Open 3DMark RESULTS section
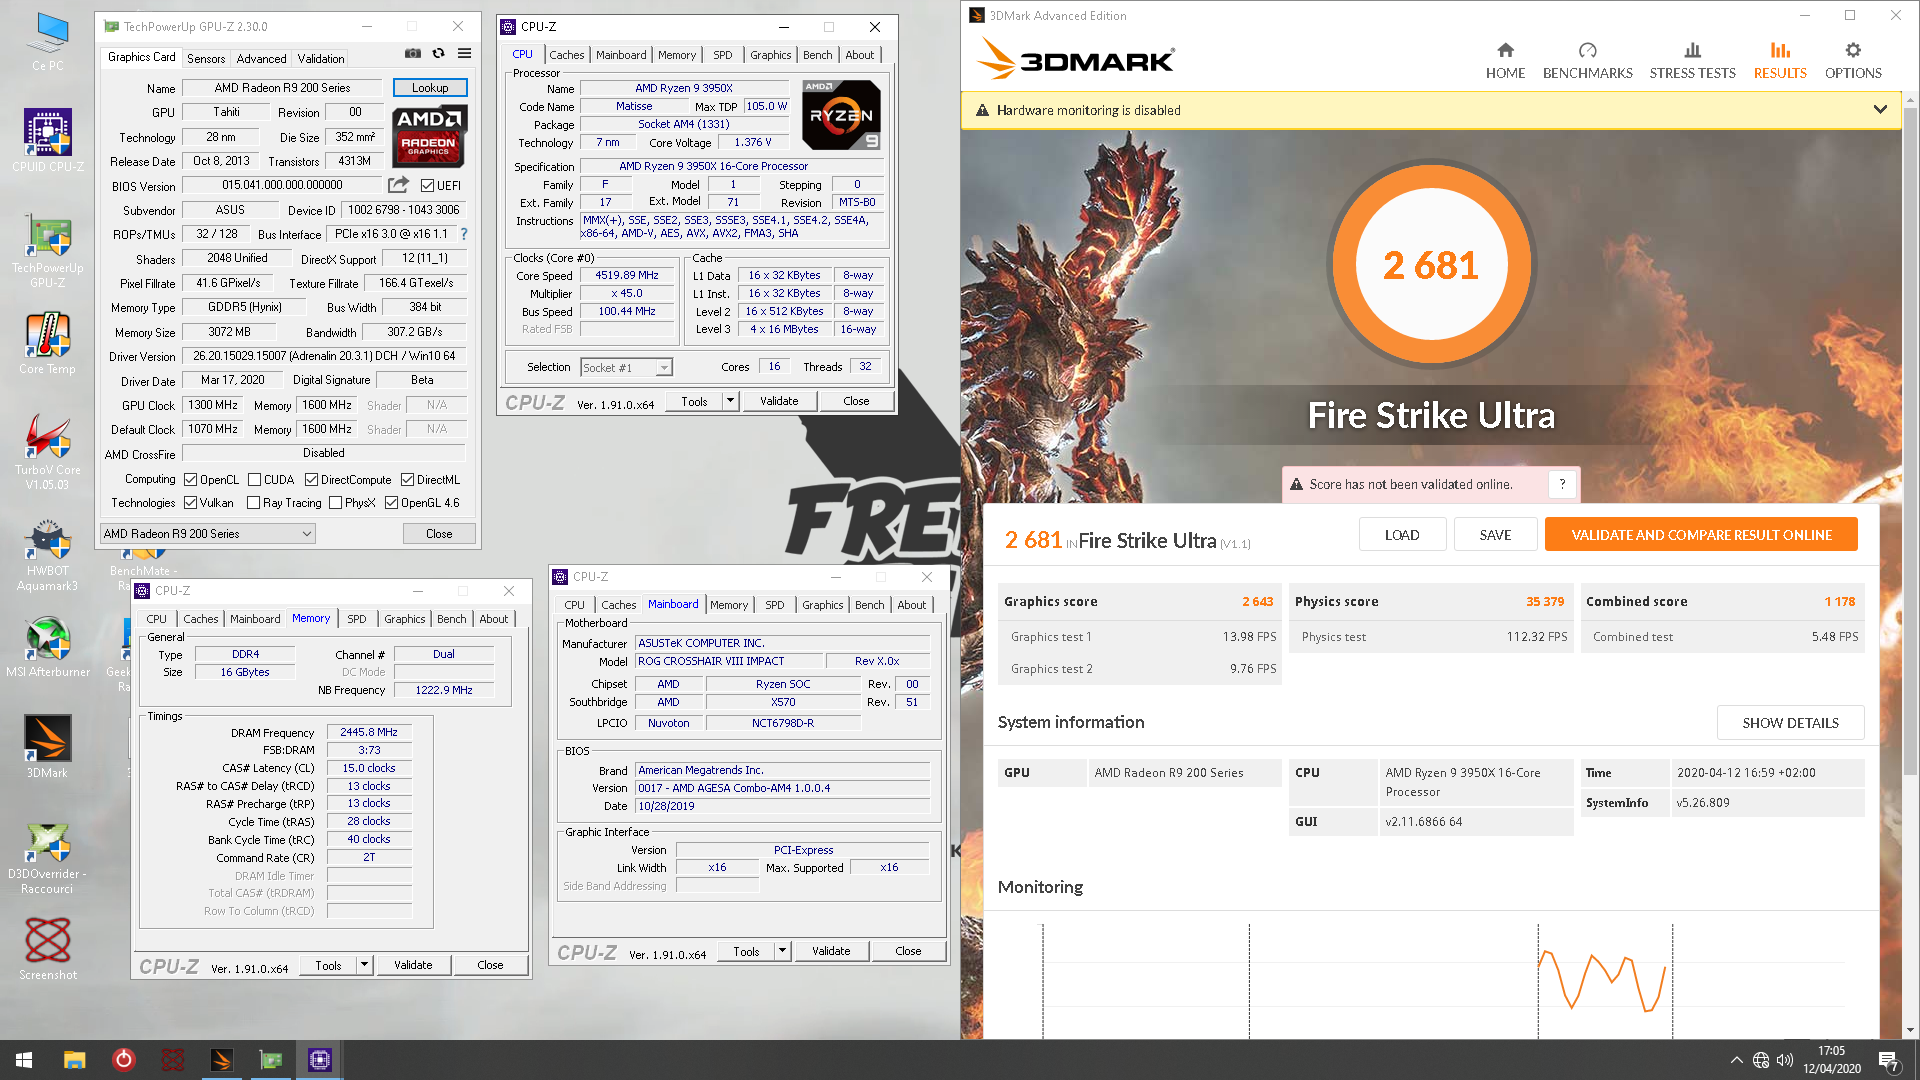1920x1080 pixels. coord(1780,61)
